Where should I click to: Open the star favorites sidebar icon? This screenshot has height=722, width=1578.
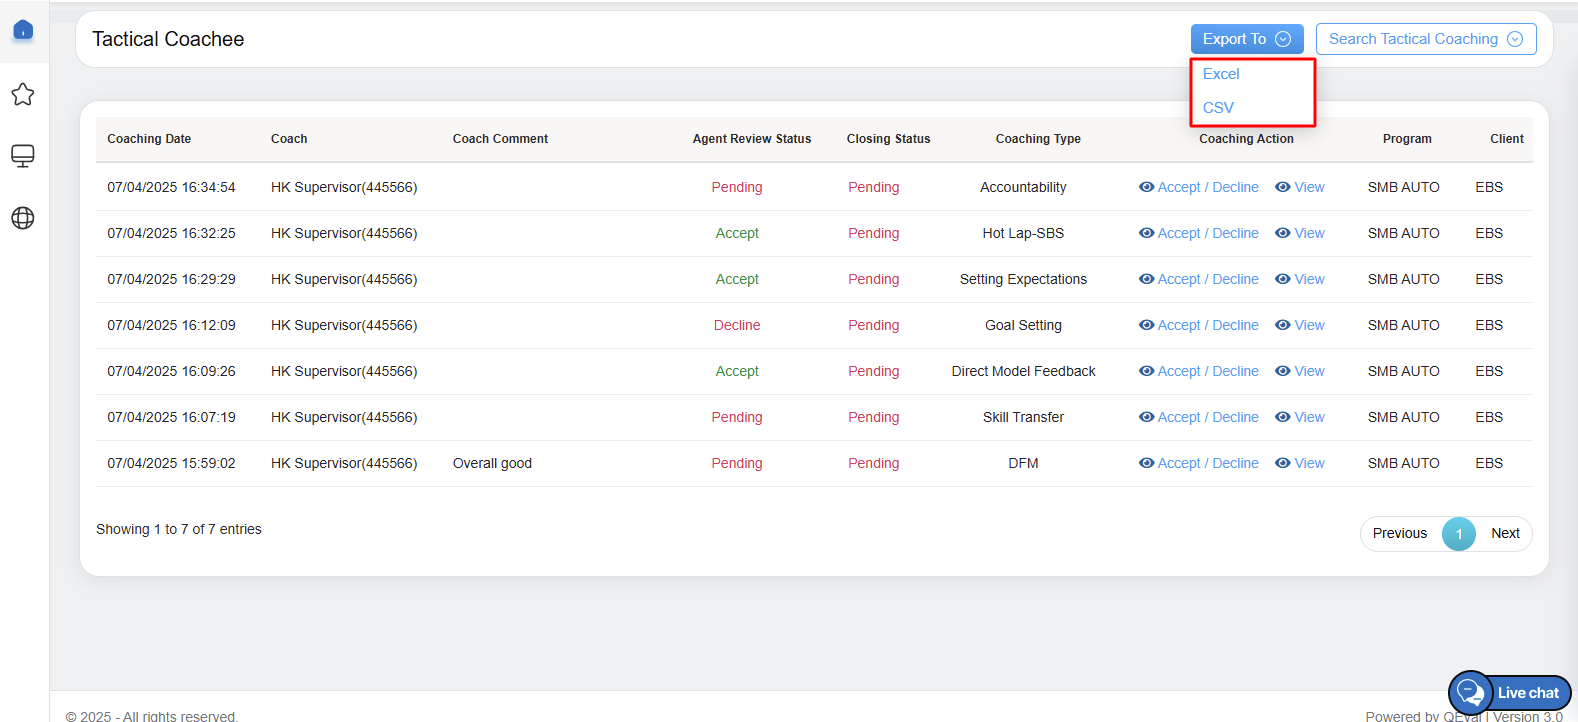click(x=23, y=95)
